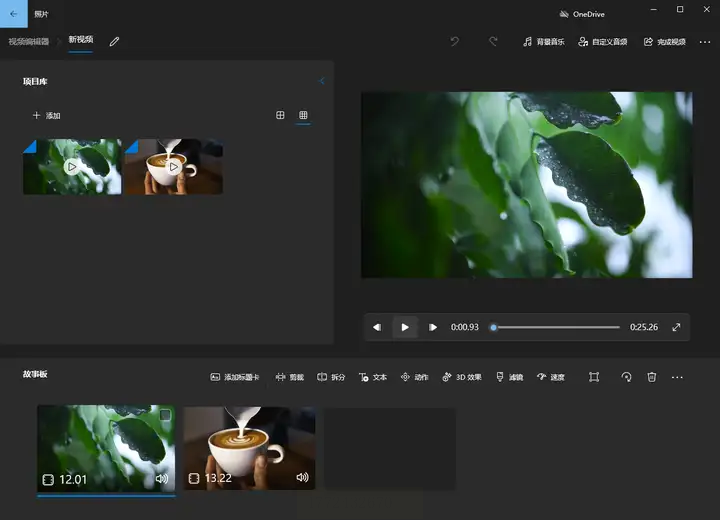Click 添加 to add media
This screenshot has height=520, width=720.
(47, 116)
